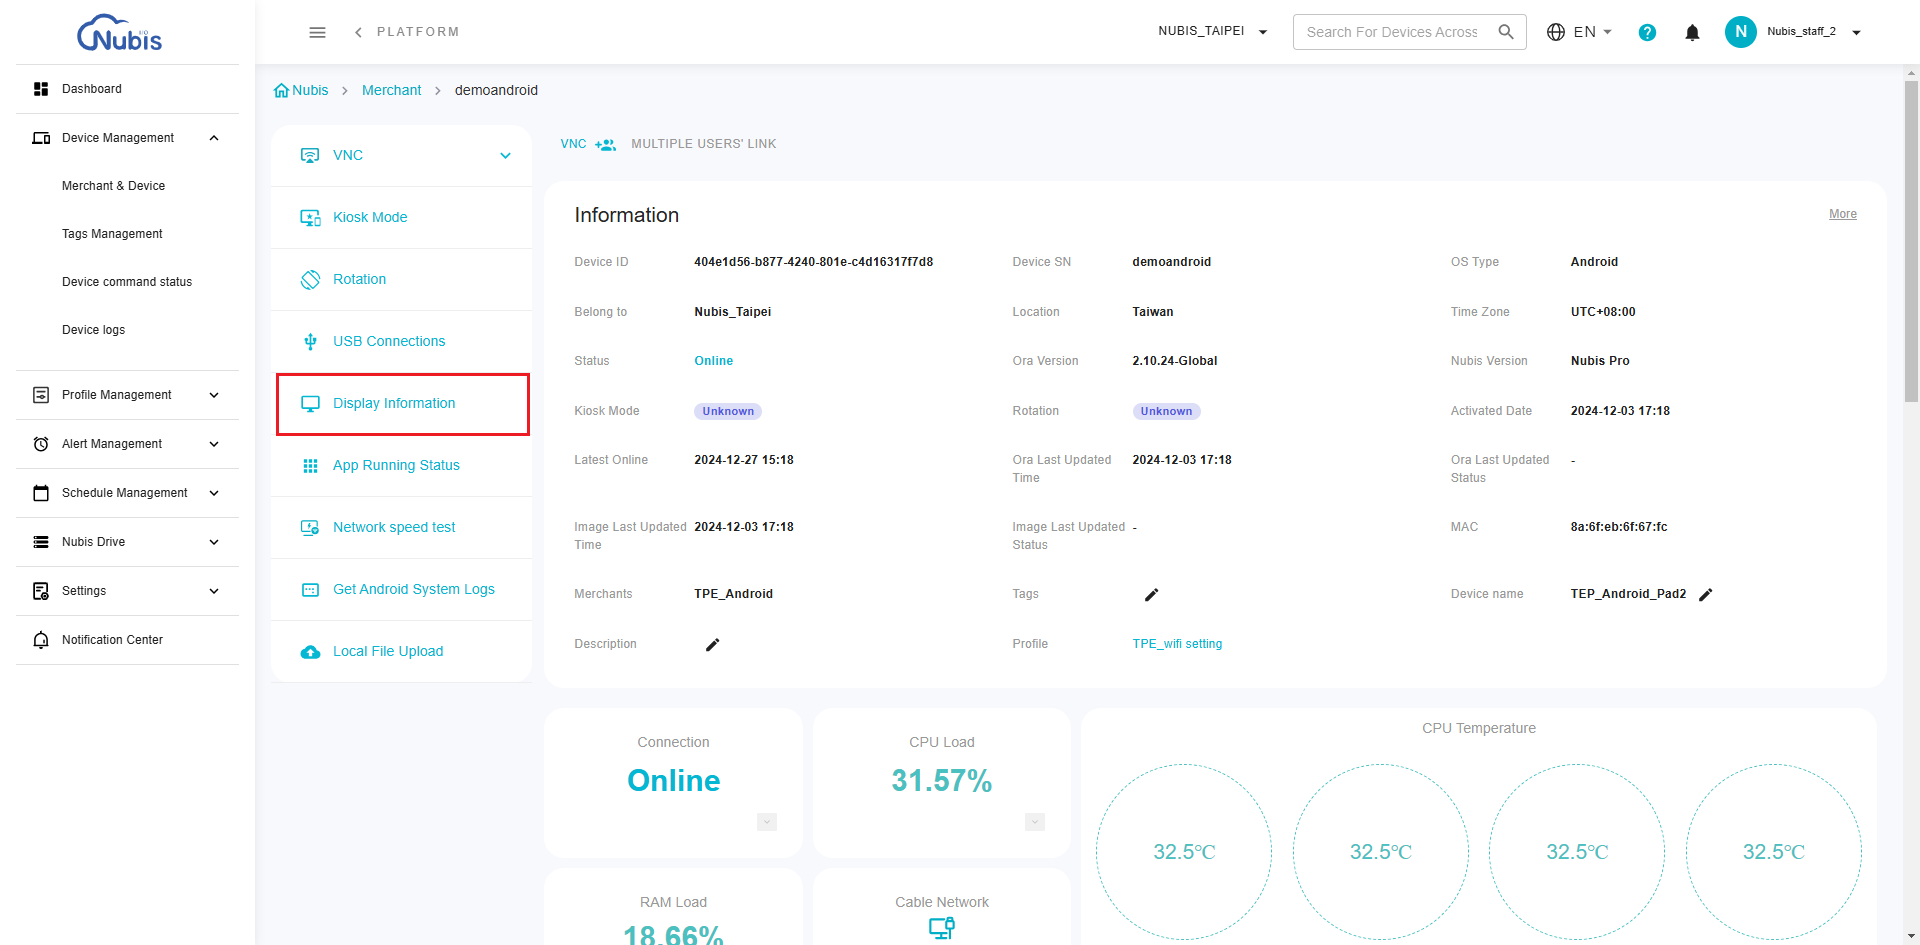Click the Kiosk Mode Unknown badge
The image size is (1920, 945).
pyautogui.click(x=727, y=411)
